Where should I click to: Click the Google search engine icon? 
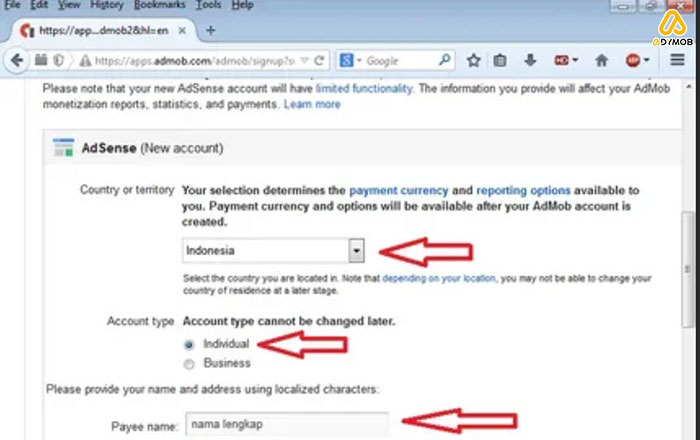pos(346,60)
